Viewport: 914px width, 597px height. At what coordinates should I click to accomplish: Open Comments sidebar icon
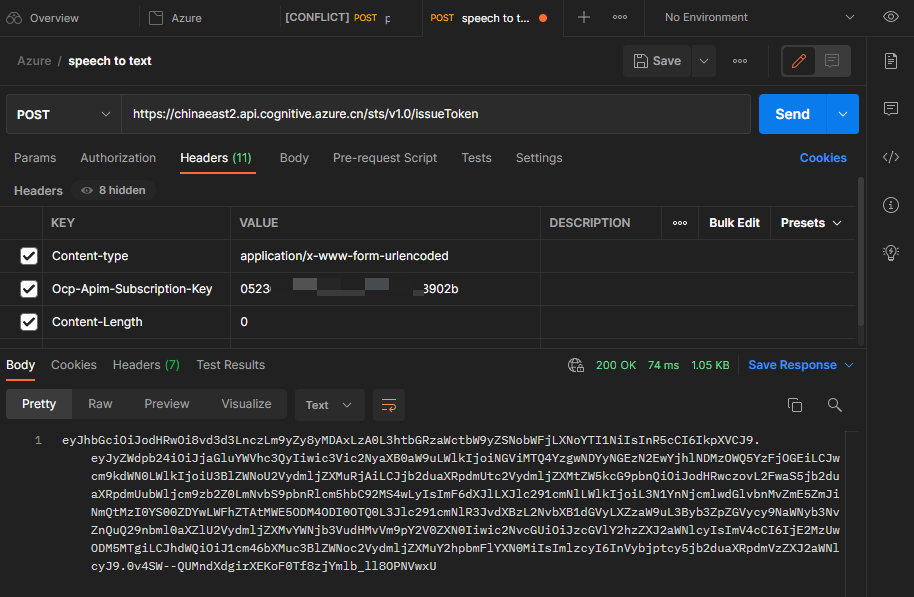point(890,108)
